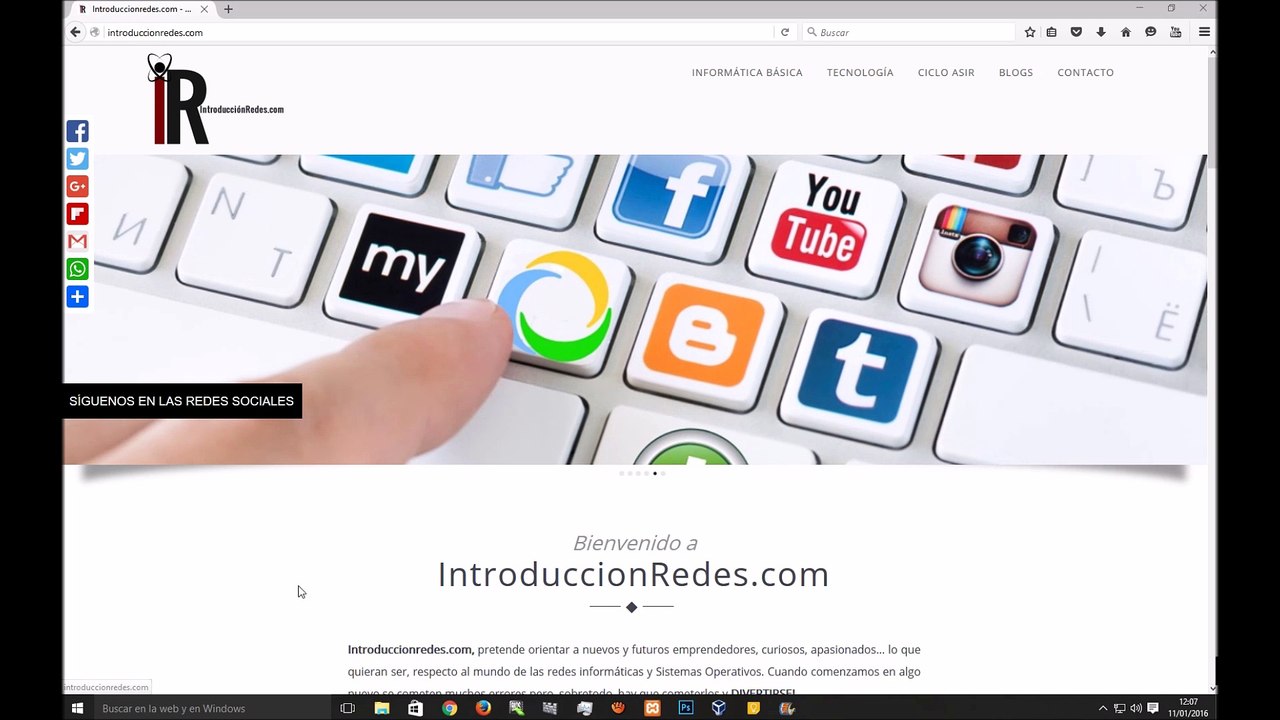Viewport: 1280px width, 720px height.
Task: Select the second slider pagination dot
Action: 630,473
